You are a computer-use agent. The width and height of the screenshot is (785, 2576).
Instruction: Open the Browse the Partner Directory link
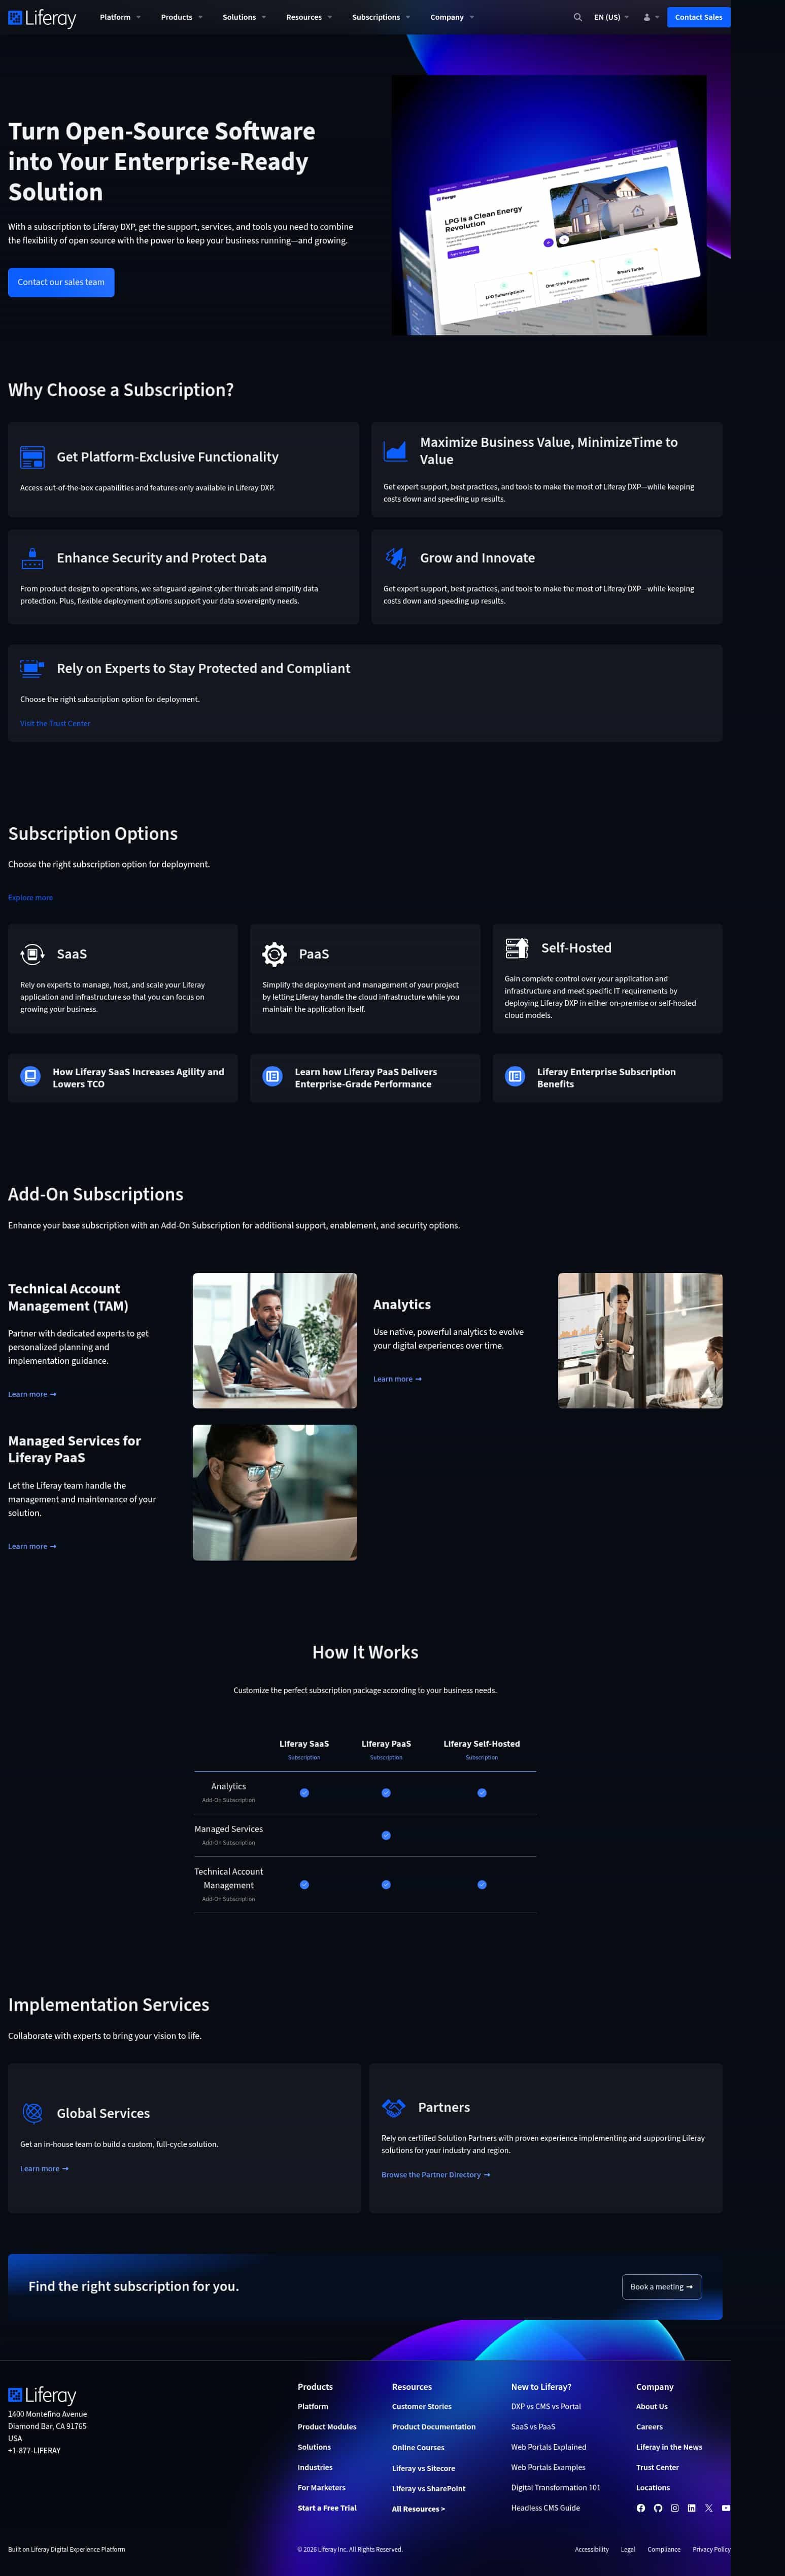435,2175
